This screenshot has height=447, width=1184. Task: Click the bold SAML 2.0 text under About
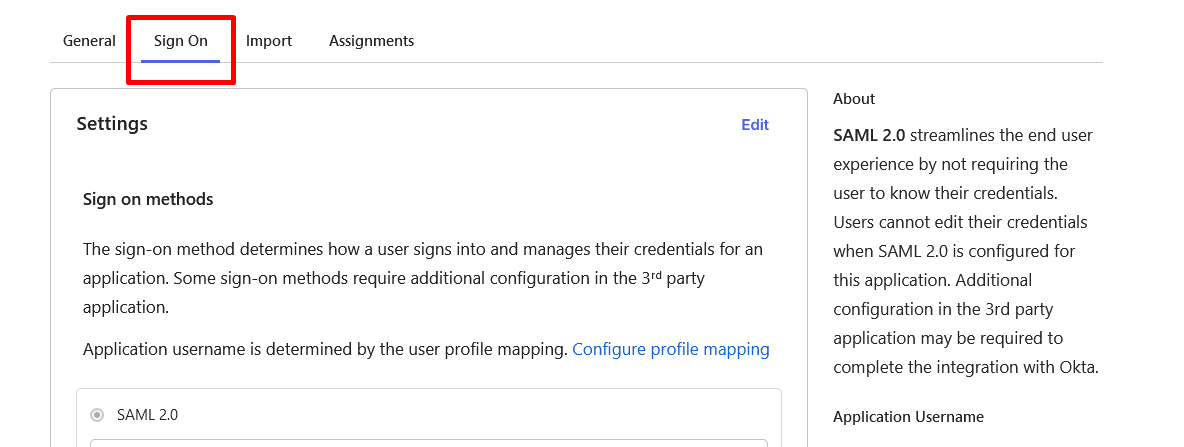[869, 135]
